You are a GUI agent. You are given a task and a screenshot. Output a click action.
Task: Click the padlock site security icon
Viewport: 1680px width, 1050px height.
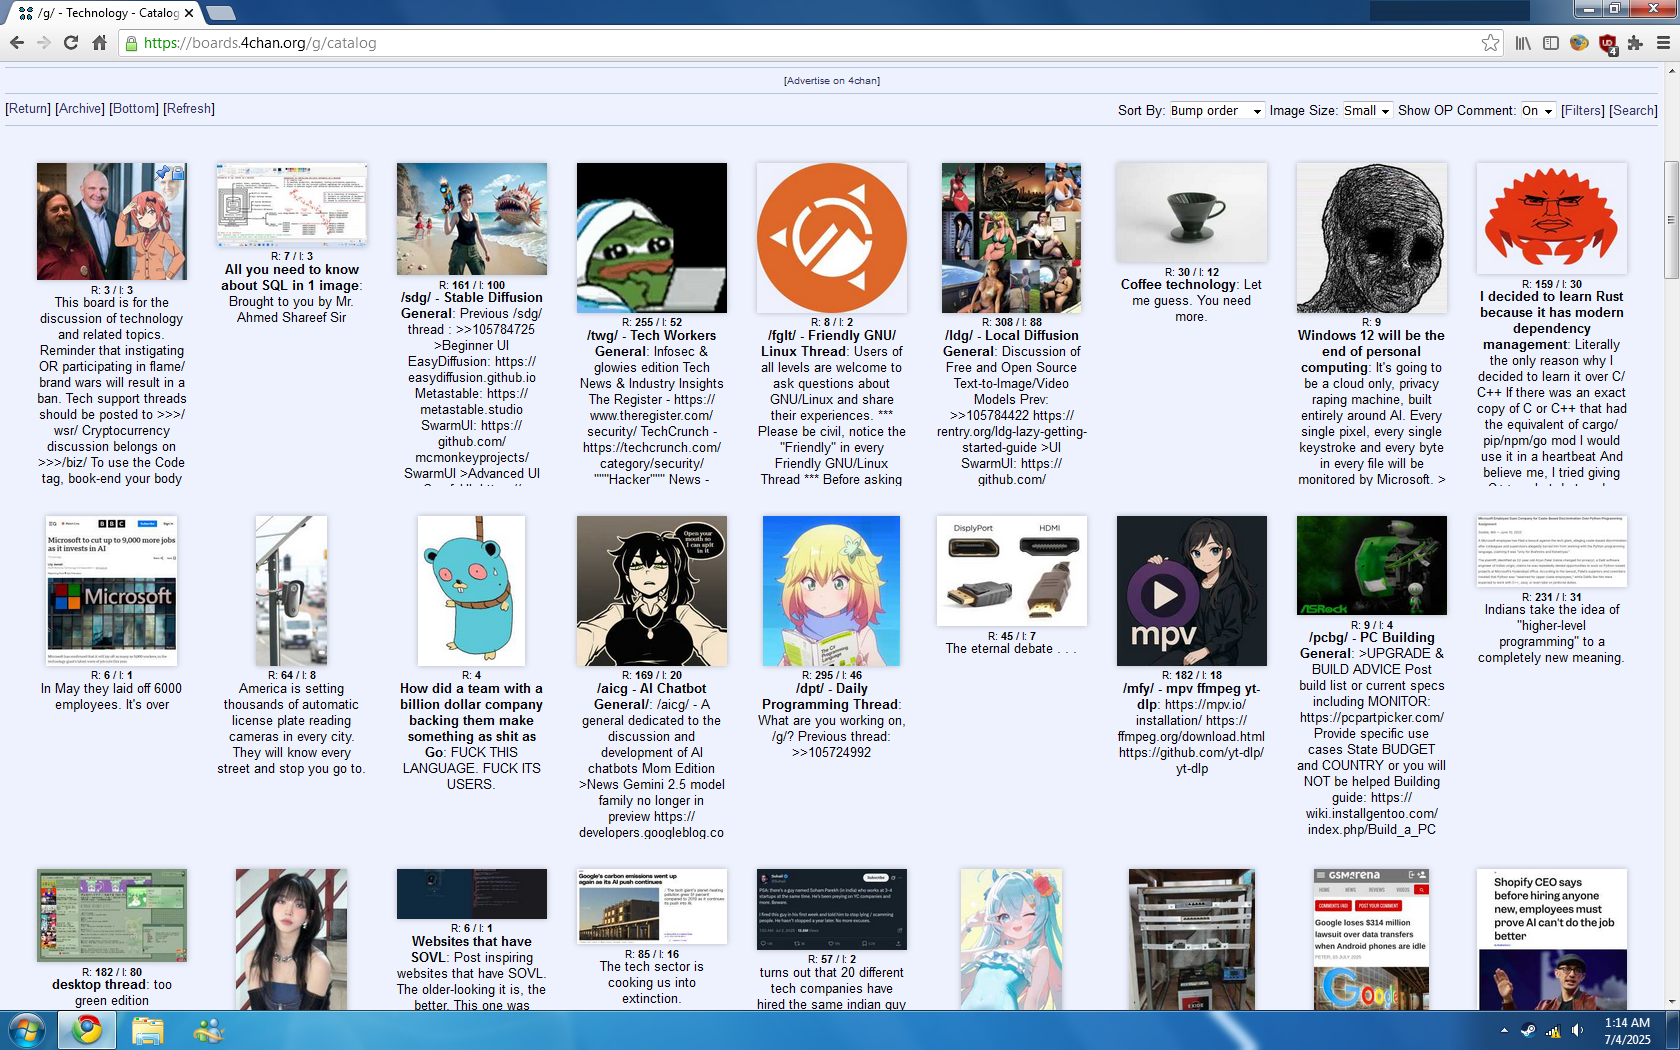[x=131, y=43]
